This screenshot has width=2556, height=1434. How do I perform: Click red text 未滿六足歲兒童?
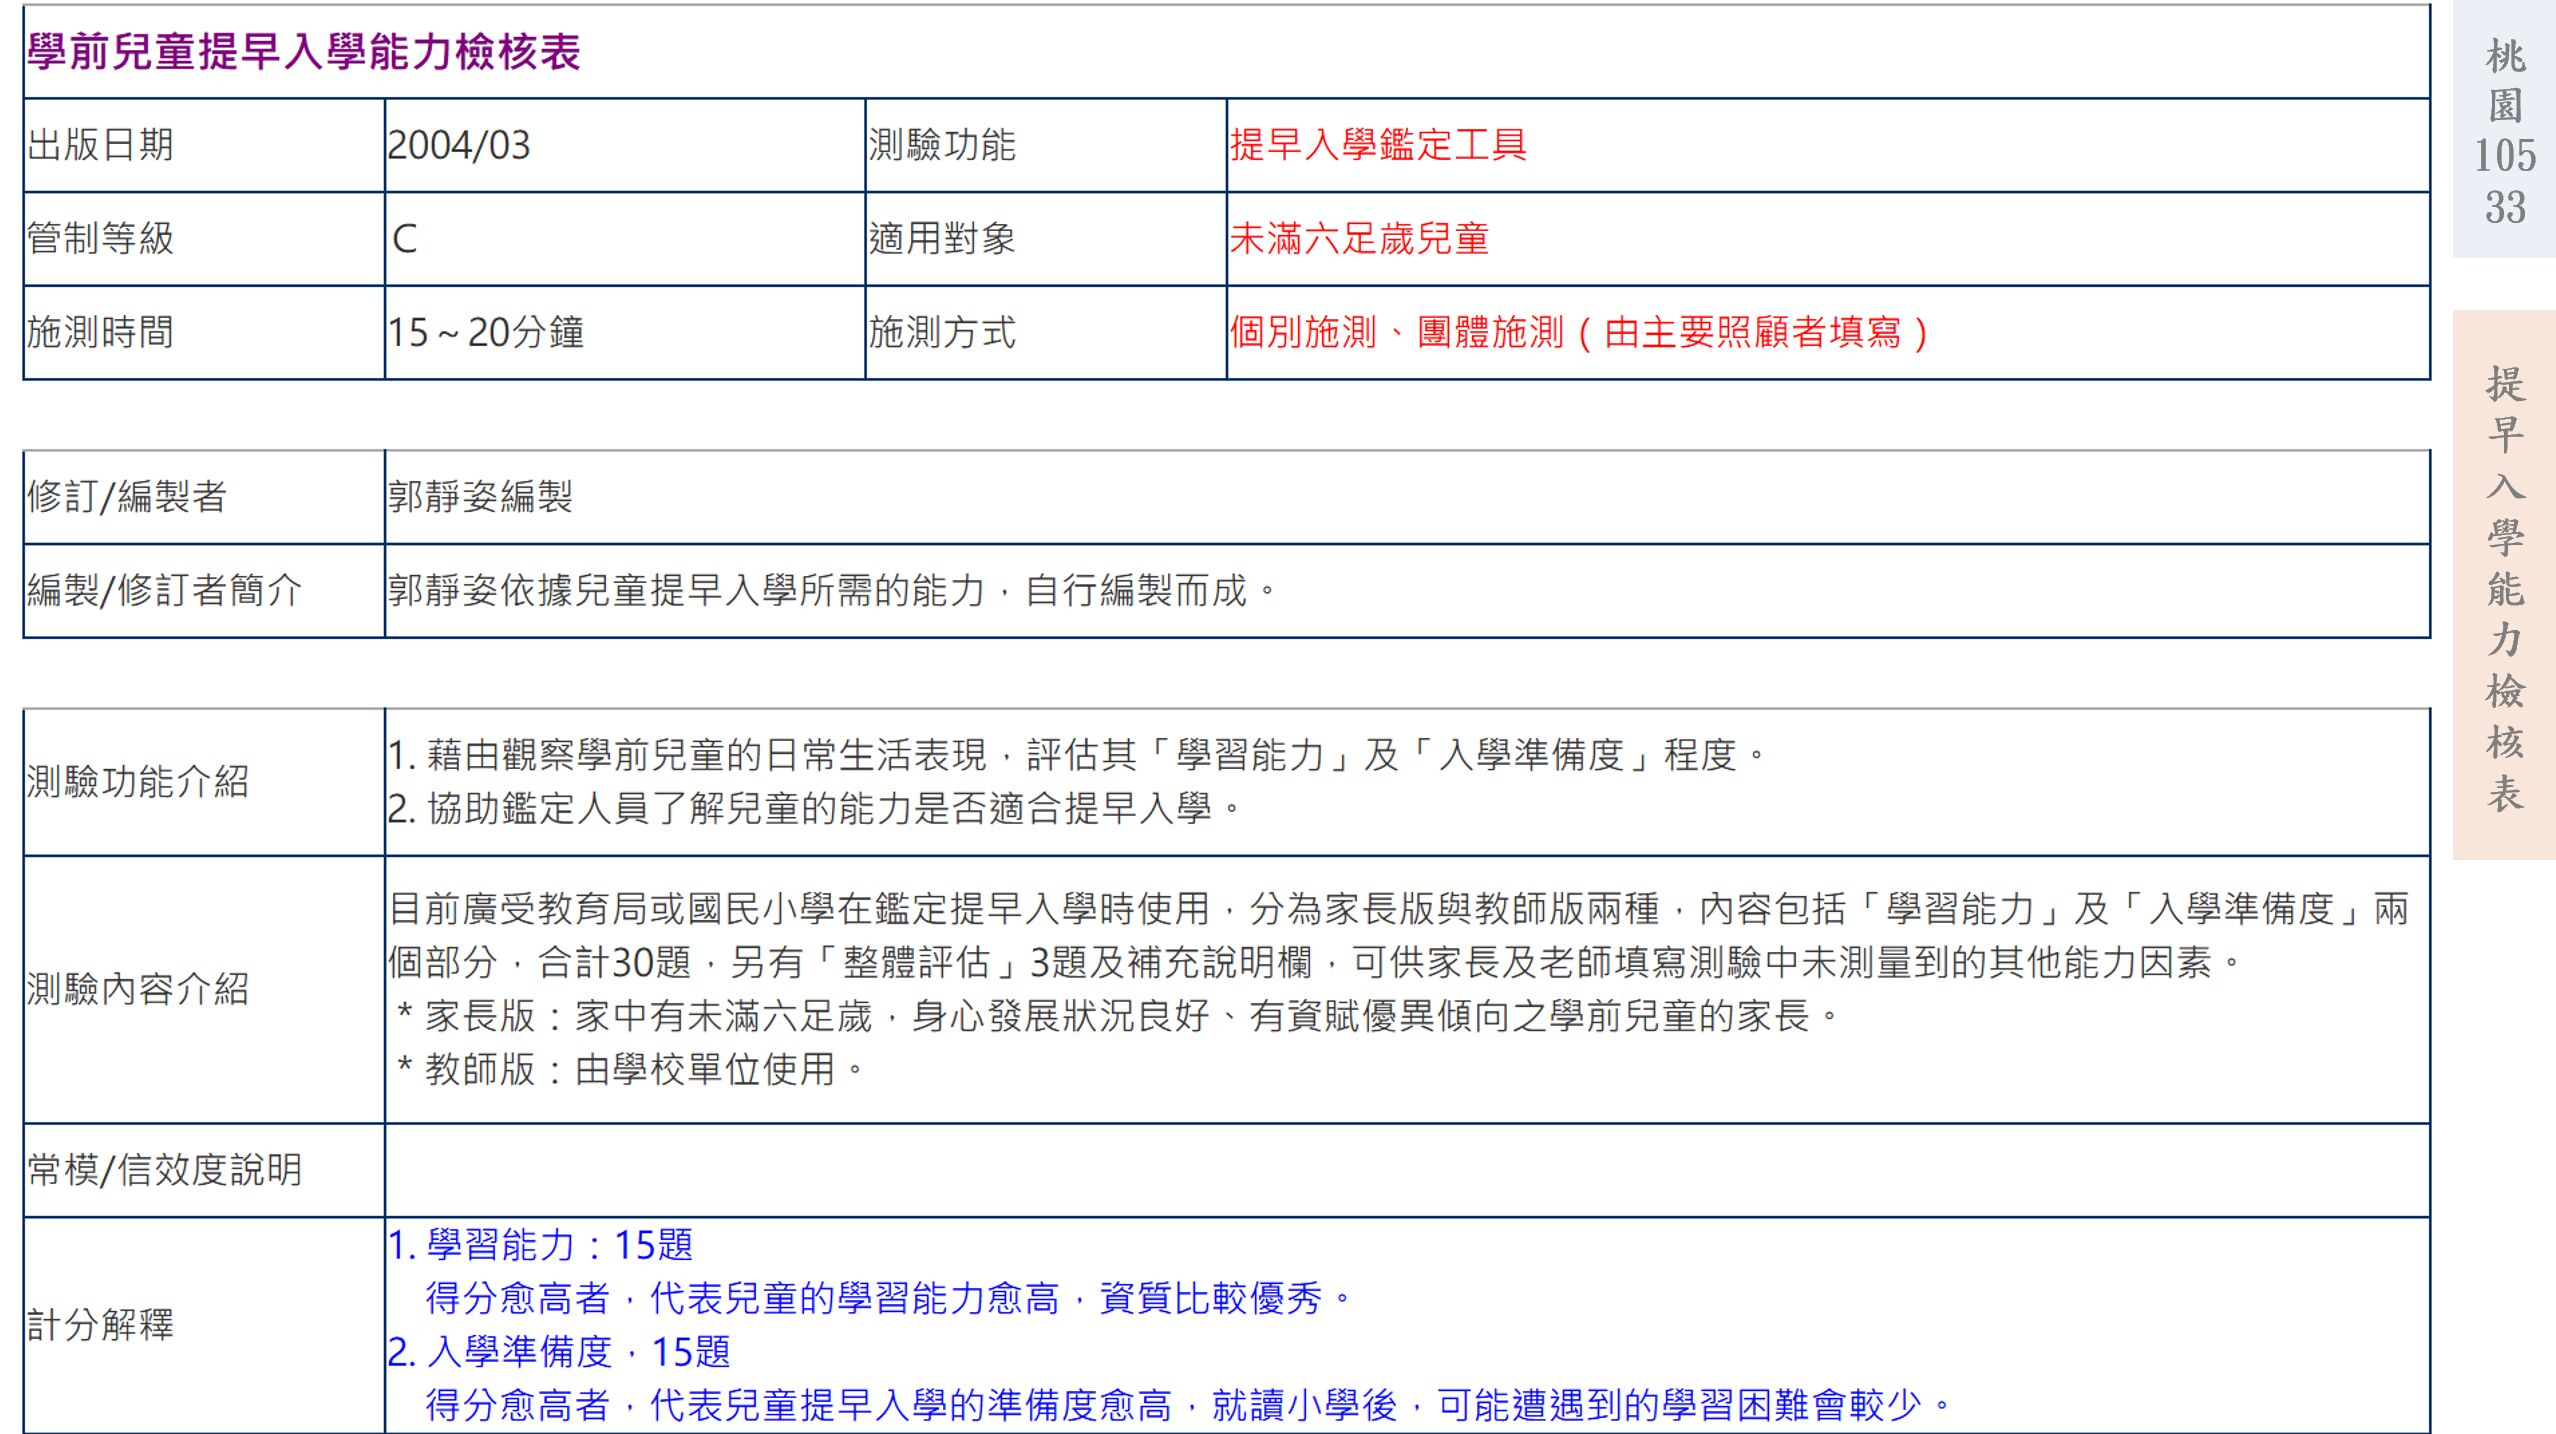[x=1359, y=239]
